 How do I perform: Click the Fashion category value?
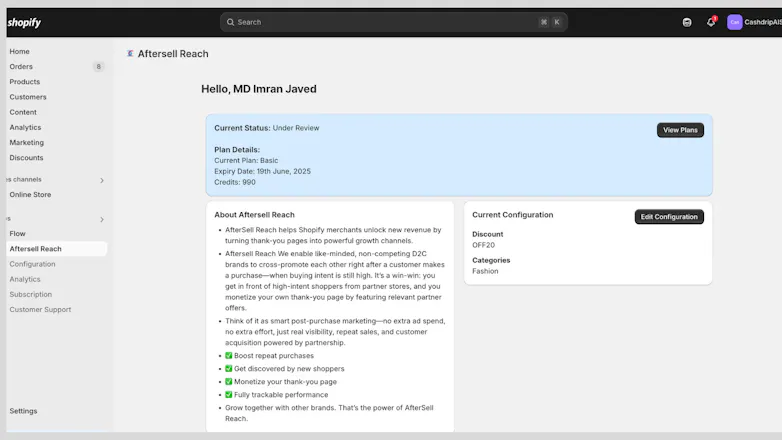485,271
